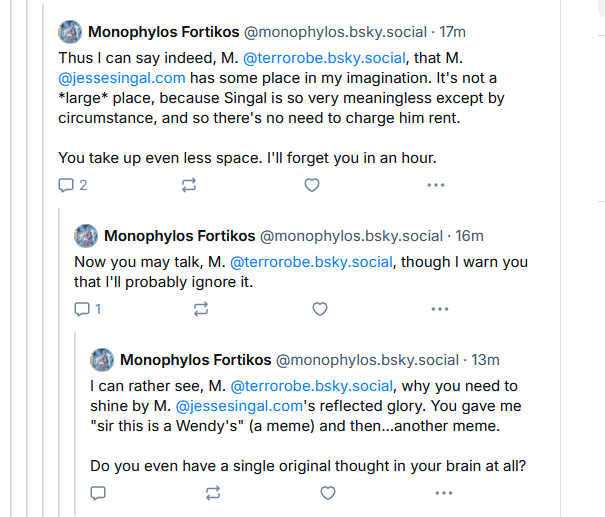Open @terrorobe.bsky.social mention in 16m post

coord(311,262)
